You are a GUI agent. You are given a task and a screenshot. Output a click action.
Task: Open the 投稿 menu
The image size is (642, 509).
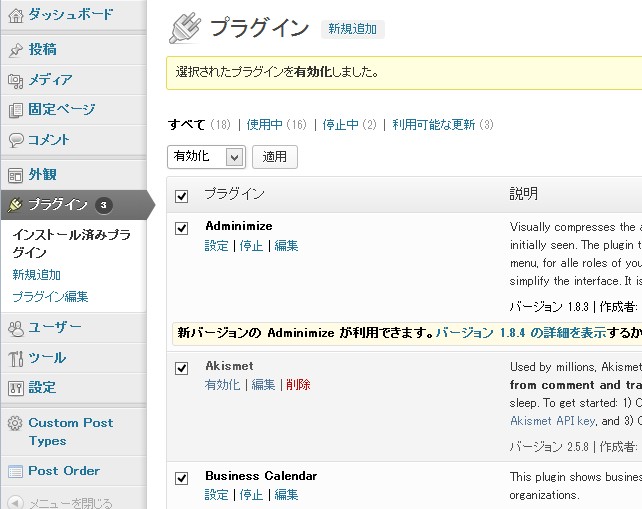[x=43, y=50]
